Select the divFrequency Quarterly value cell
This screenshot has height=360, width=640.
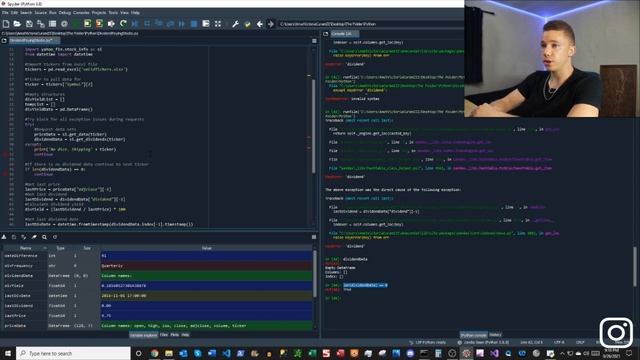pos(206,266)
